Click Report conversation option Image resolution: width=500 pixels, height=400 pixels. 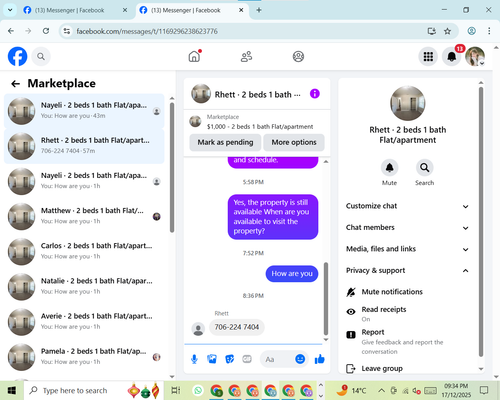pos(407,342)
